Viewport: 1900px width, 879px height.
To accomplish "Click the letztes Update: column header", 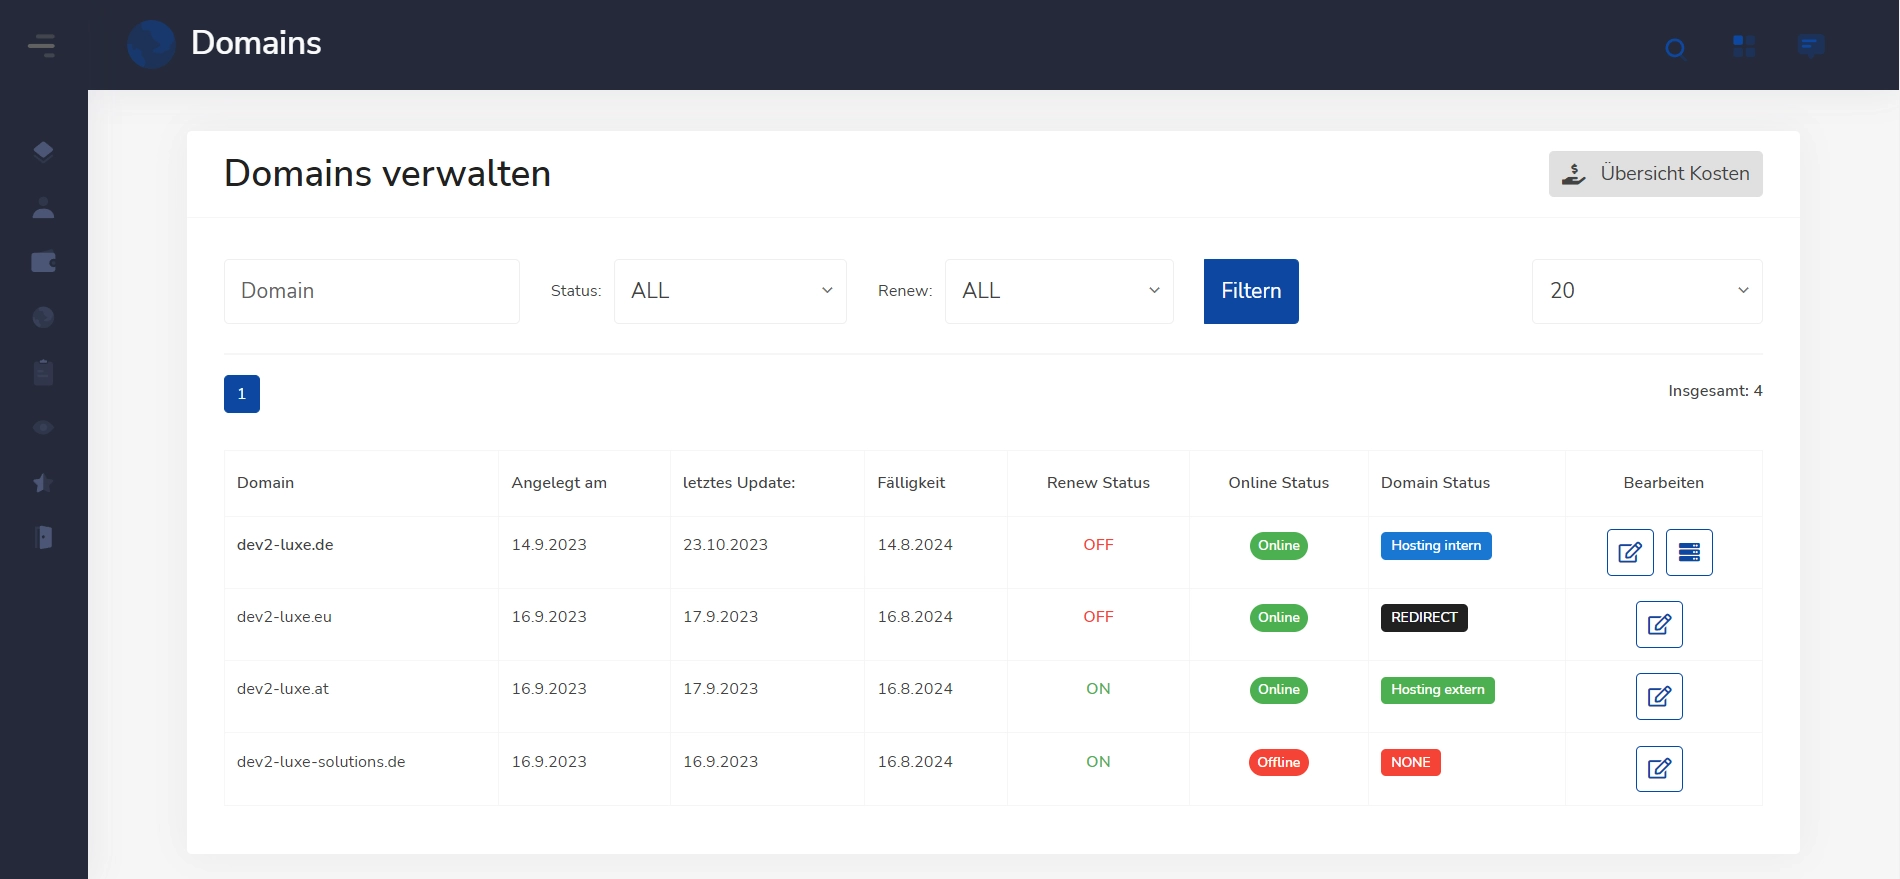I will (x=739, y=483).
